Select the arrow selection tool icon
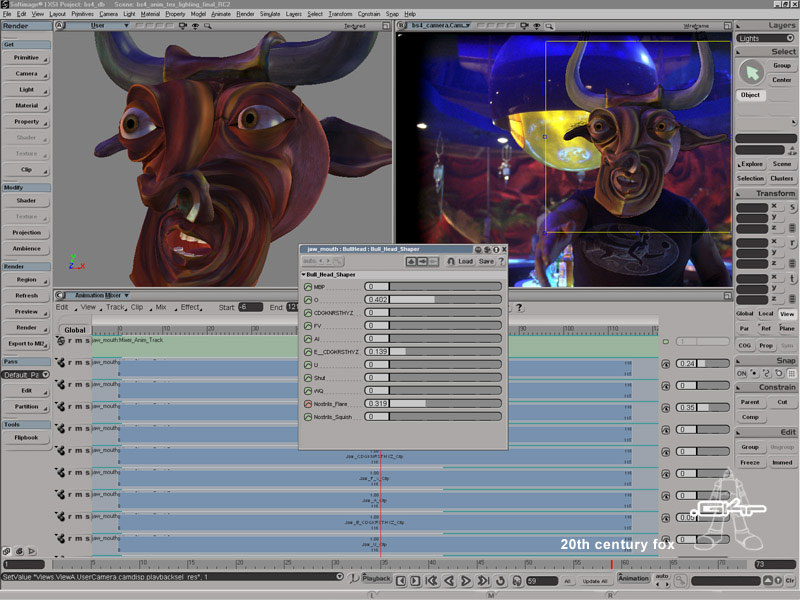This screenshot has width=800, height=600. click(x=751, y=72)
